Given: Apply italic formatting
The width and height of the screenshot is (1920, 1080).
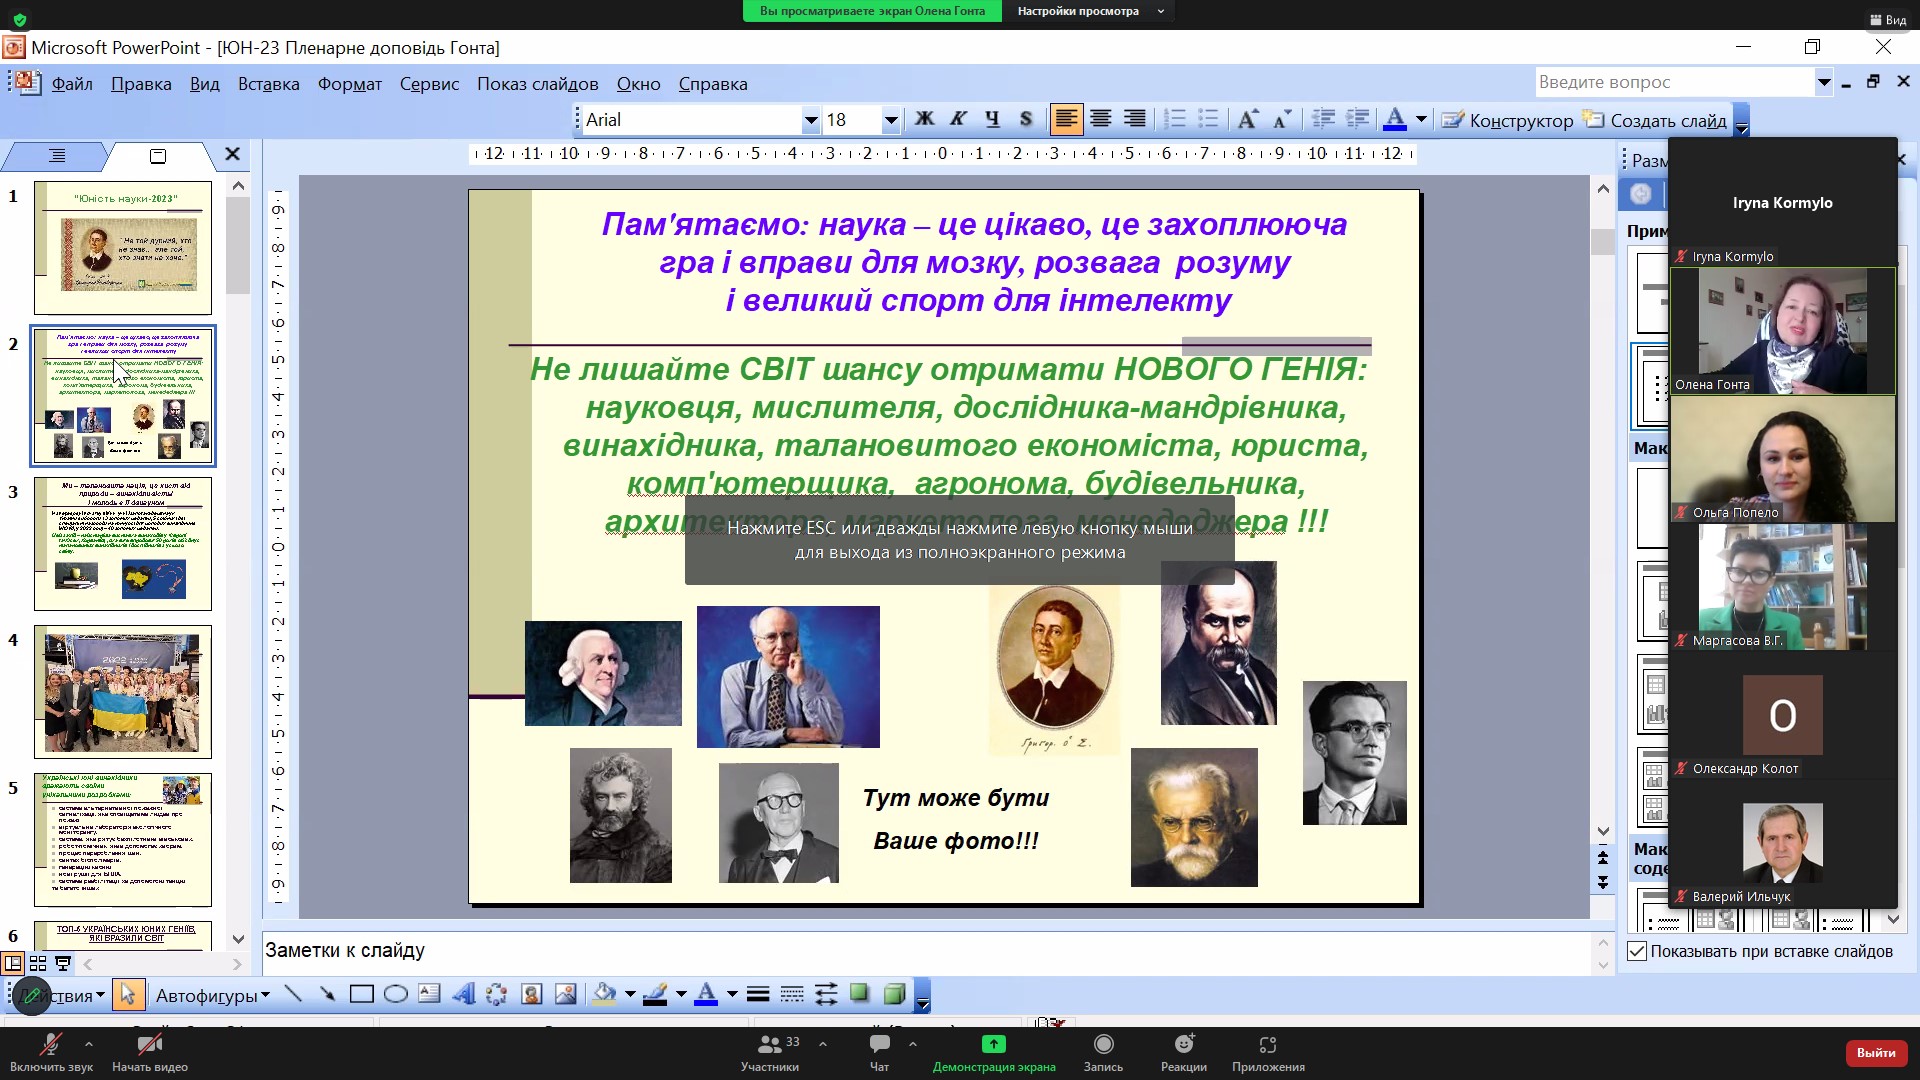Looking at the screenshot, I should [958, 120].
